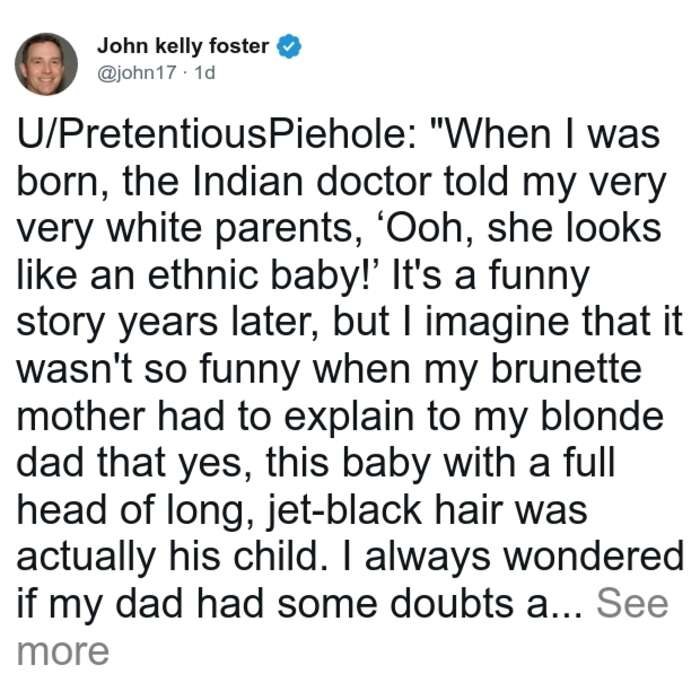Open the John kelly foster display name
This screenshot has height=700, width=700.
(183, 46)
